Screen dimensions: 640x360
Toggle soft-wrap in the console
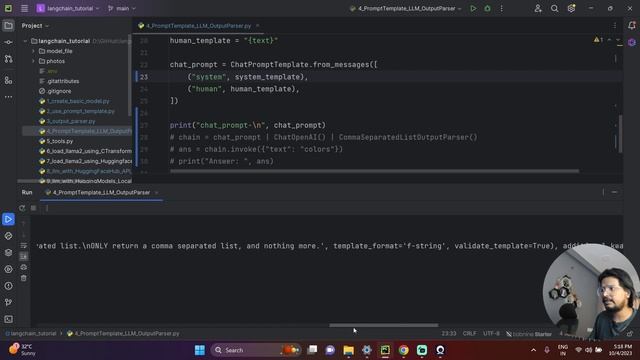coord(24,246)
